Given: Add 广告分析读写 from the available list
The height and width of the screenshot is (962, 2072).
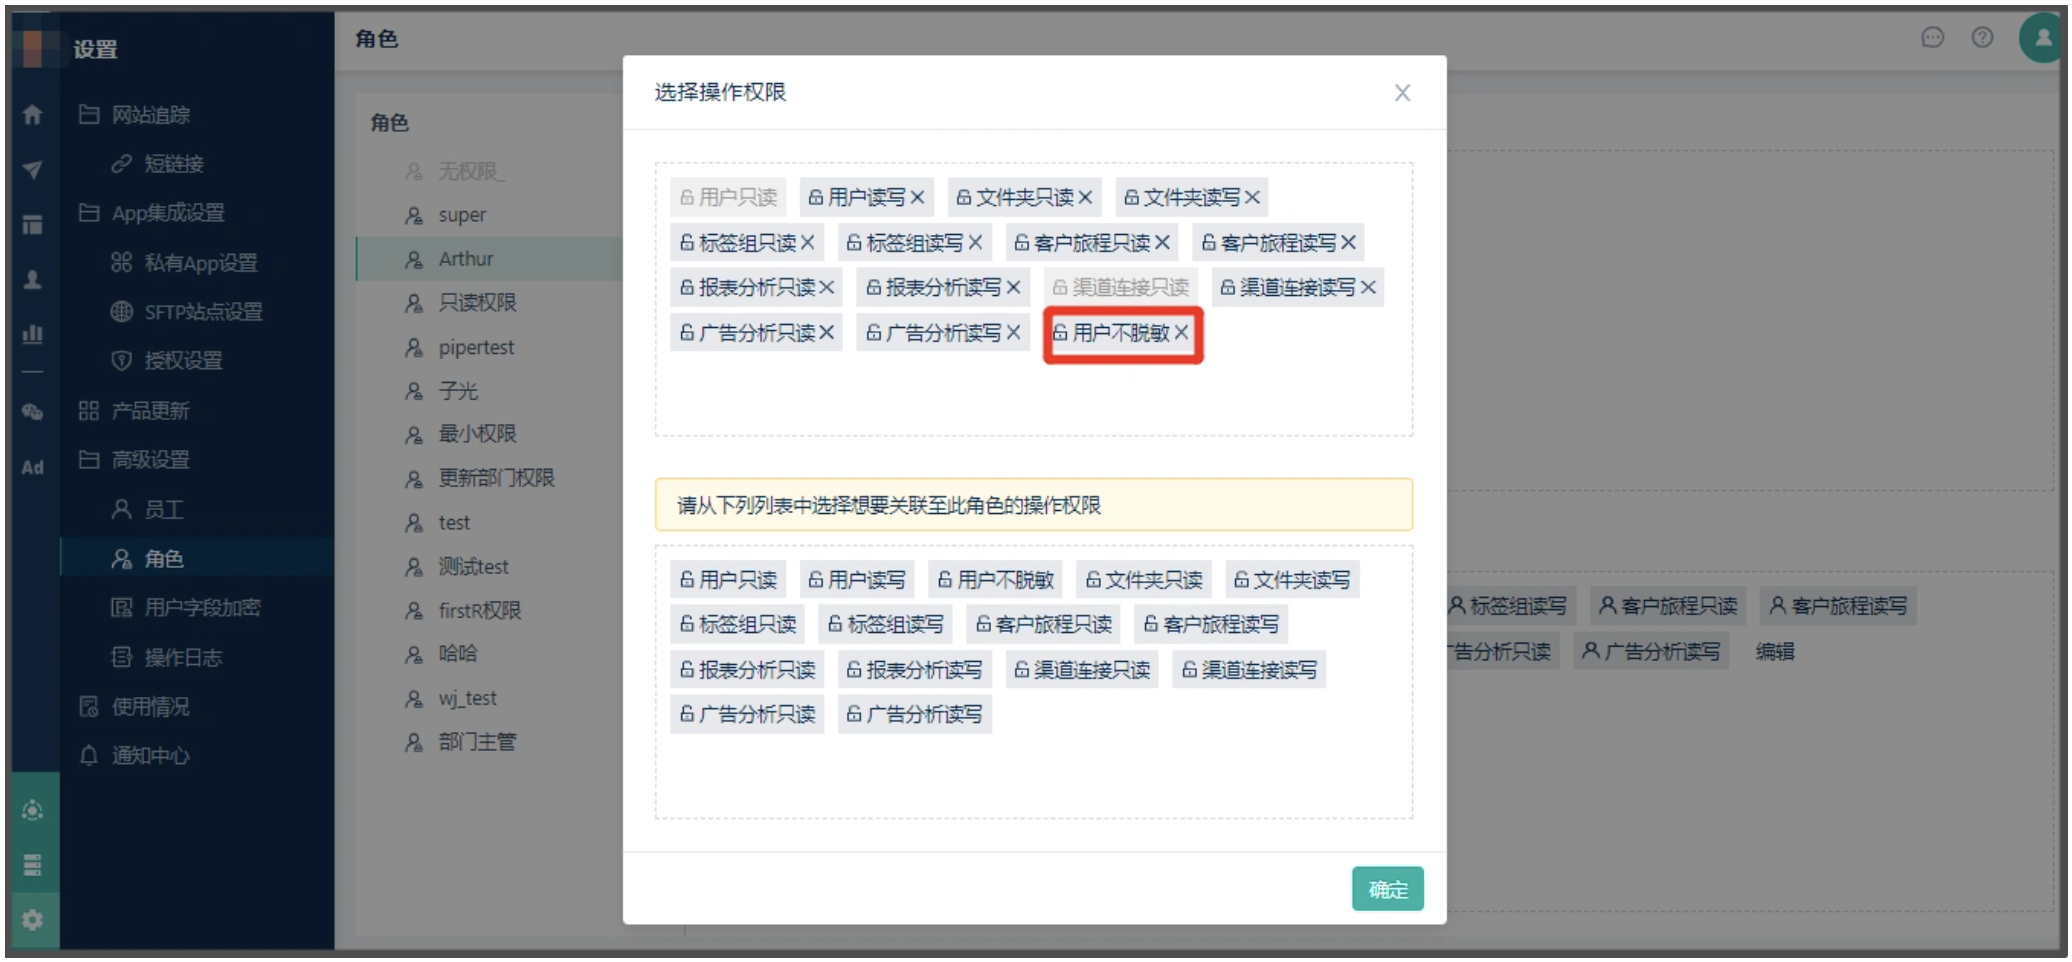Looking at the screenshot, I should point(915,715).
